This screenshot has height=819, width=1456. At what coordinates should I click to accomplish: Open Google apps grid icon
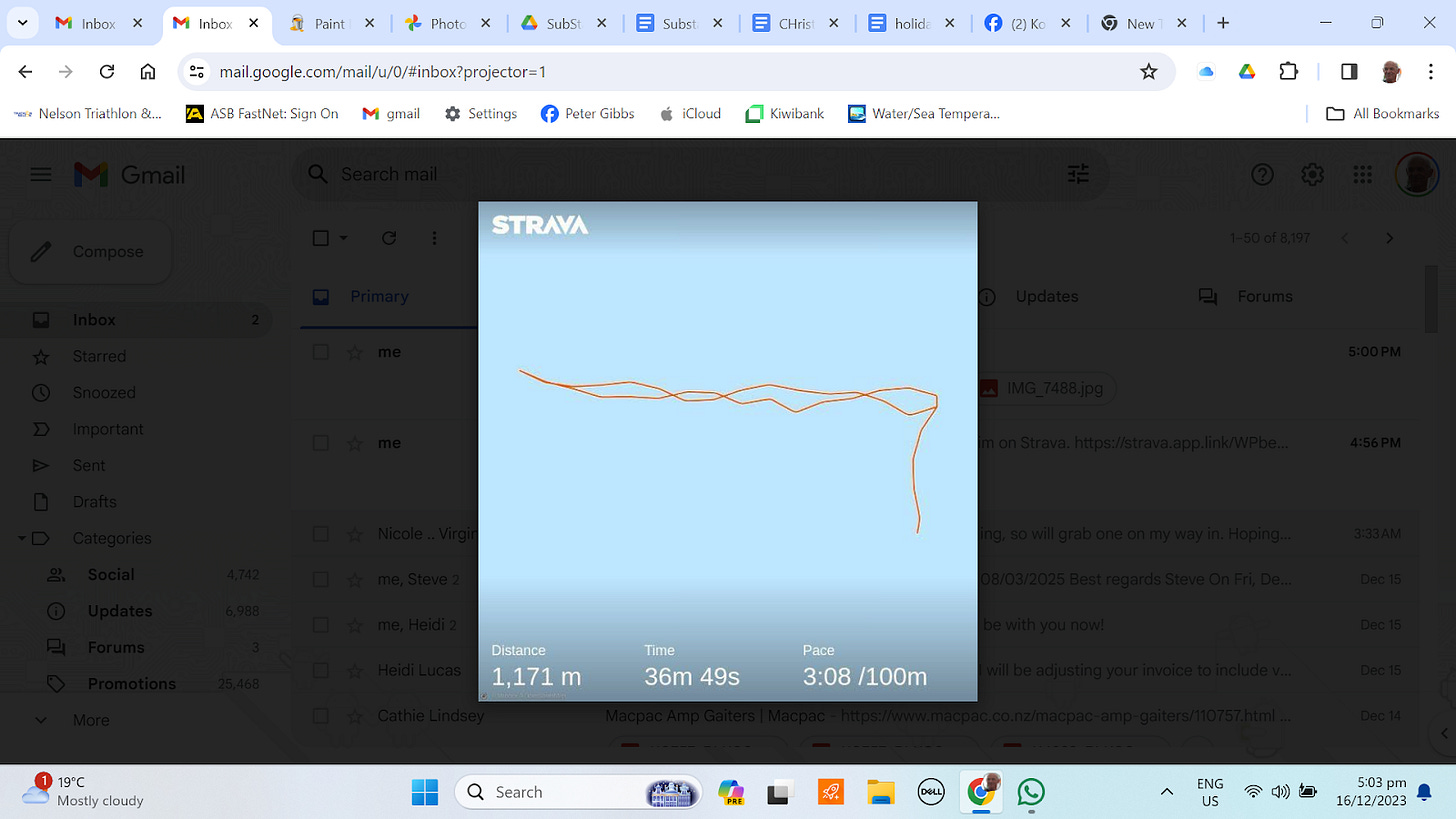pyautogui.click(x=1362, y=175)
